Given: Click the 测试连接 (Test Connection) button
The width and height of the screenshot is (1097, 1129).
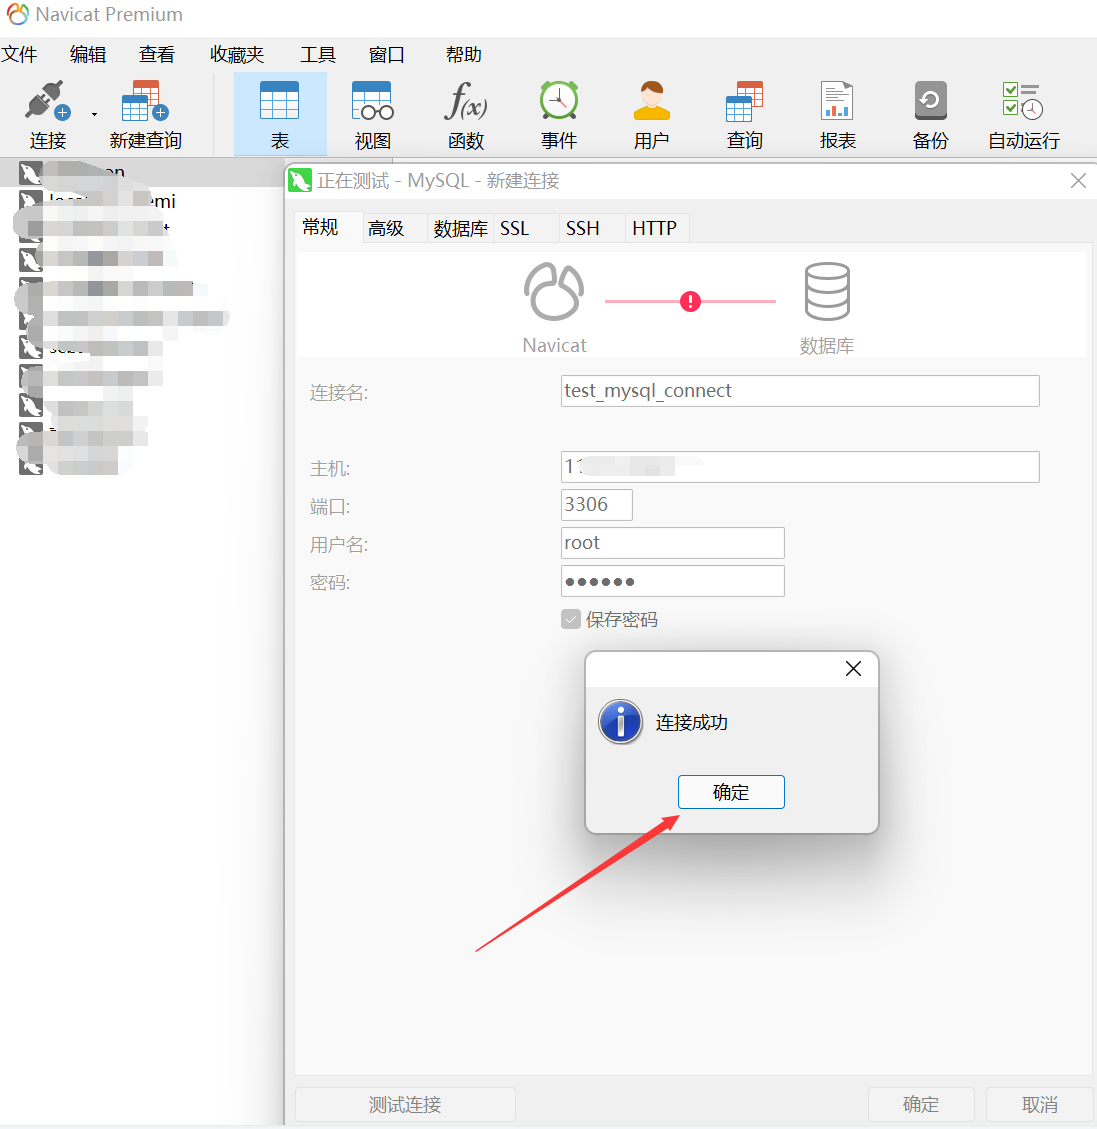Looking at the screenshot, I should click(x=405, y=1105).
